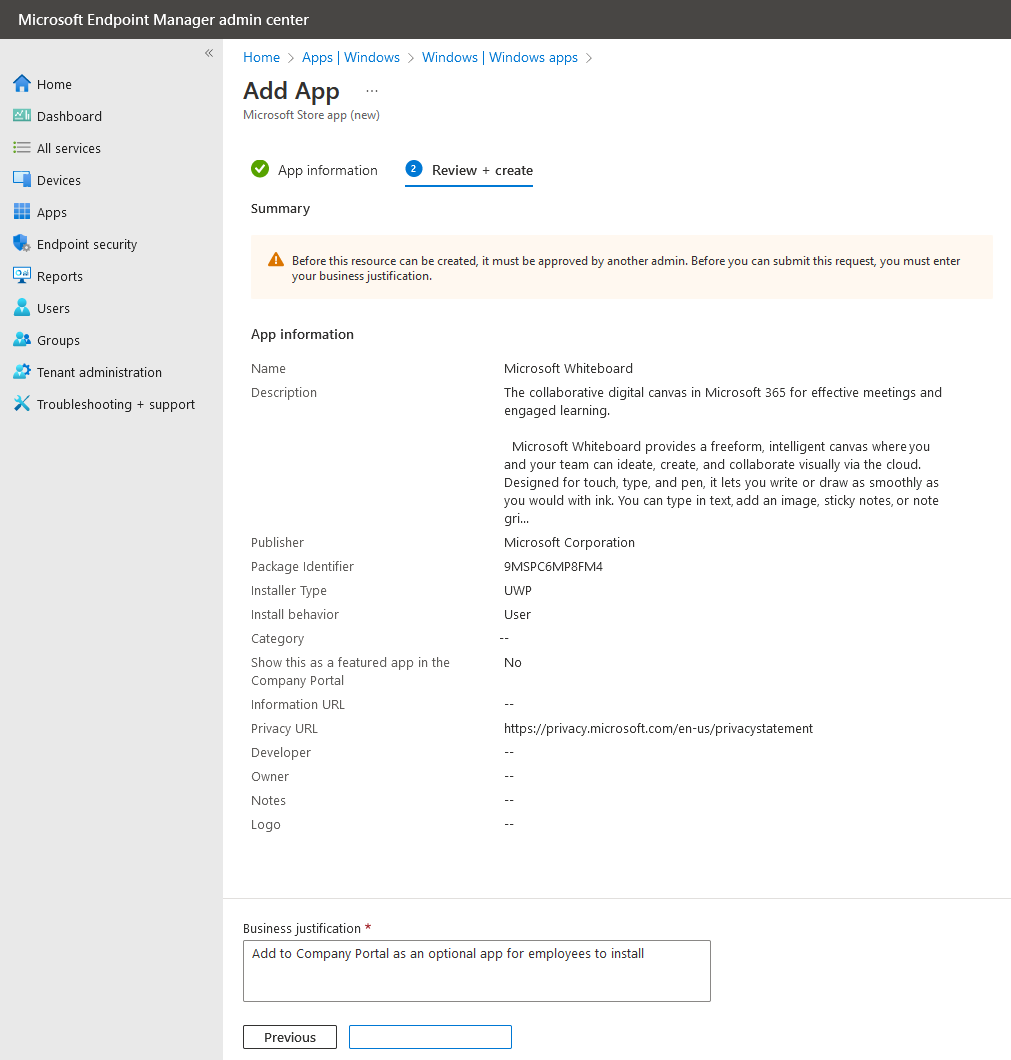Open the Reports icon in sidebar
The height and width of the screenshot is (1060, 1011).
pos(22,276)
